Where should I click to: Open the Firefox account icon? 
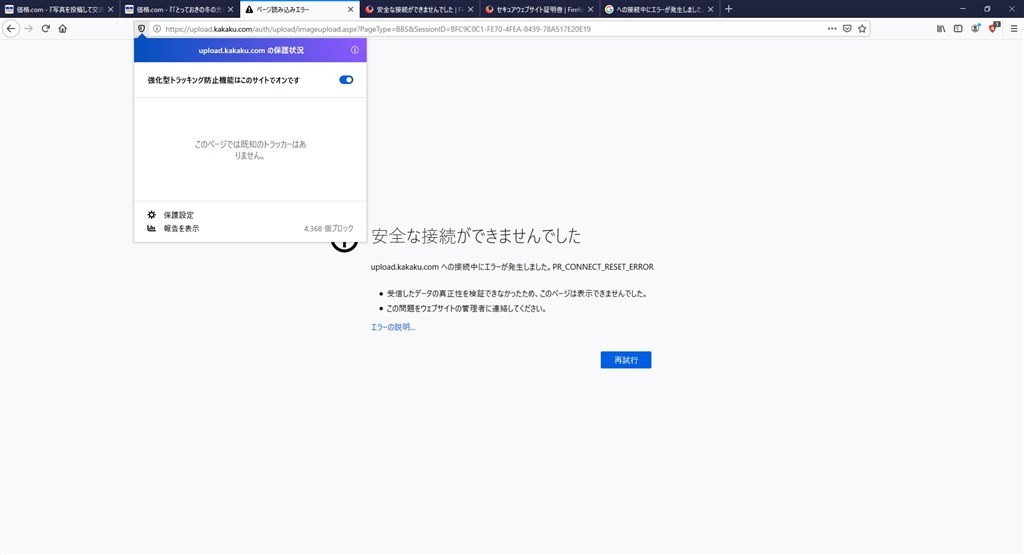pos(976,29)
